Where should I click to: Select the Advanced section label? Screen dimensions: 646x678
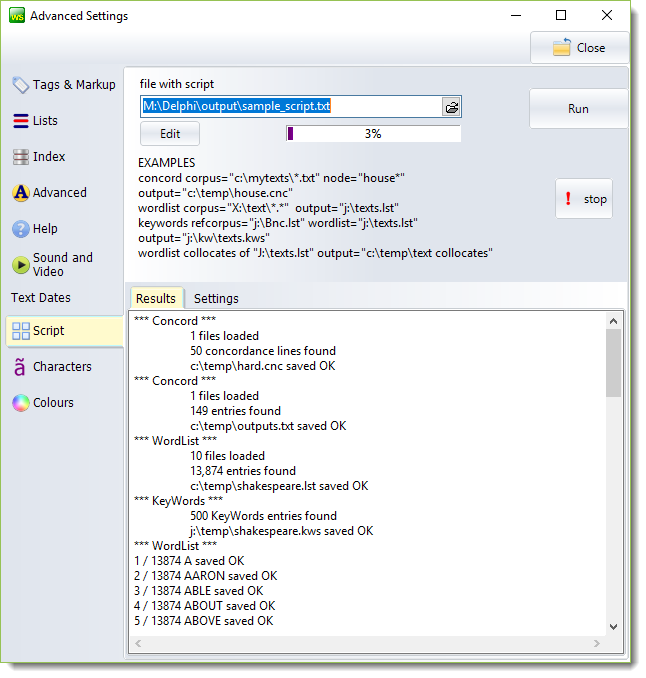[60, 192]
